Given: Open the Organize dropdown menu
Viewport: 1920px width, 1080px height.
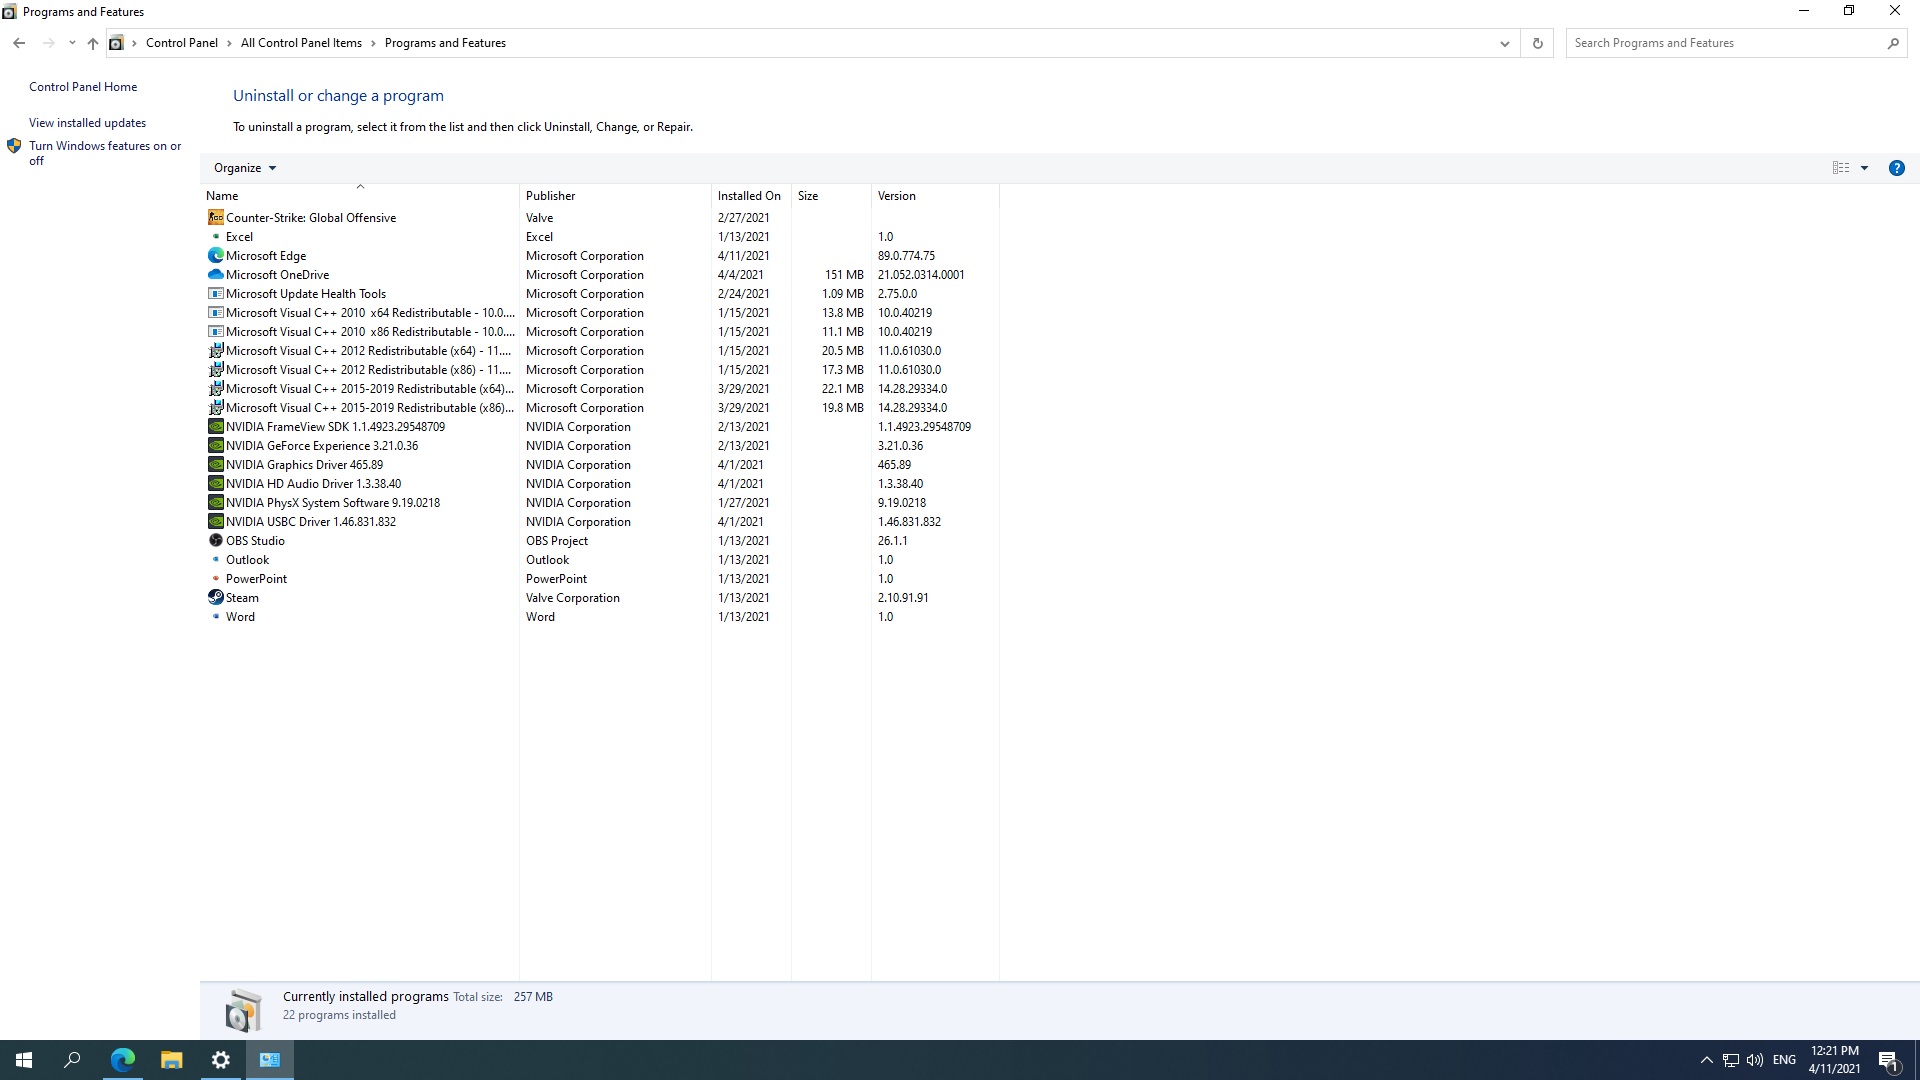Looking at the screenshot, I should pyautogui.click(x=244, y=168).
